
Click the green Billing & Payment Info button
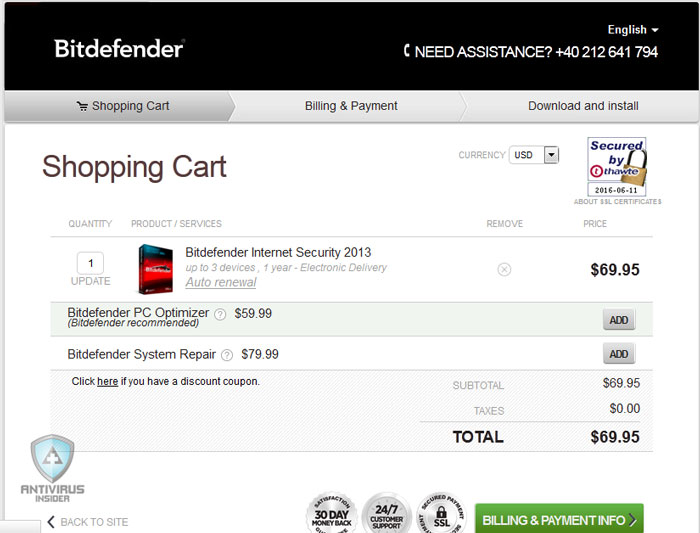pyautogui.click(x=559, y=520)
